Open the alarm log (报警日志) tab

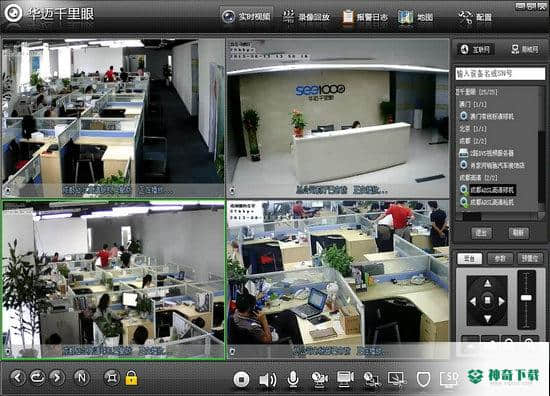coord(365,16)
